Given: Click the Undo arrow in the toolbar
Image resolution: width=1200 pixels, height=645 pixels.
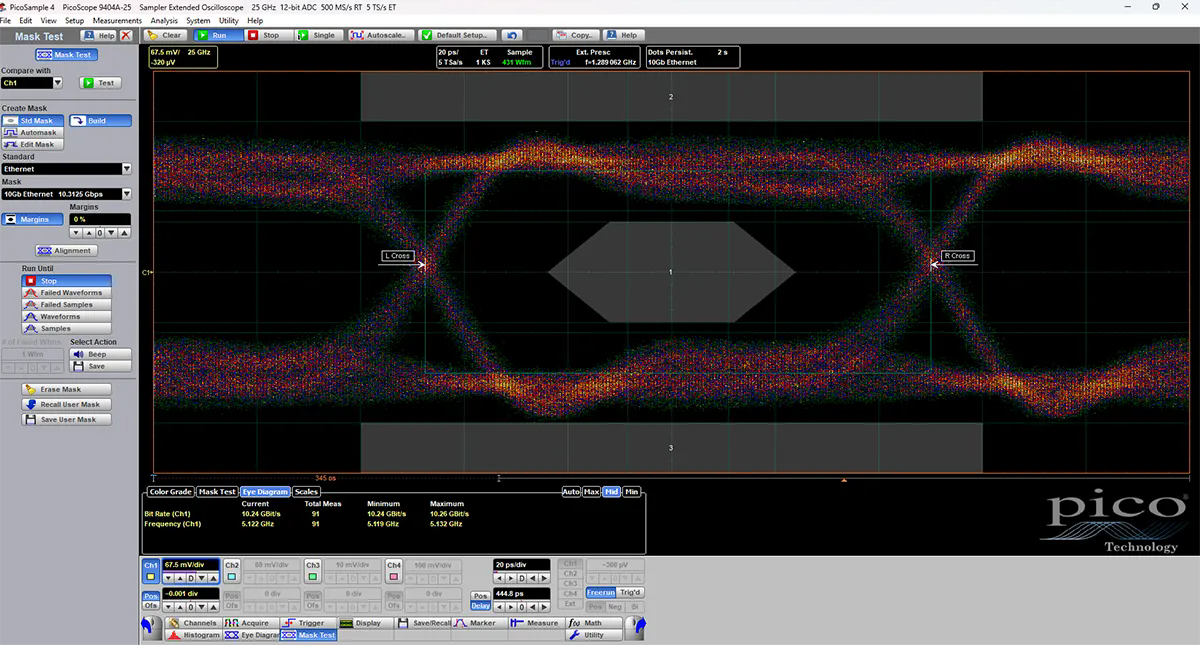Looking at the screenshot, I should [x=513, y=35].
